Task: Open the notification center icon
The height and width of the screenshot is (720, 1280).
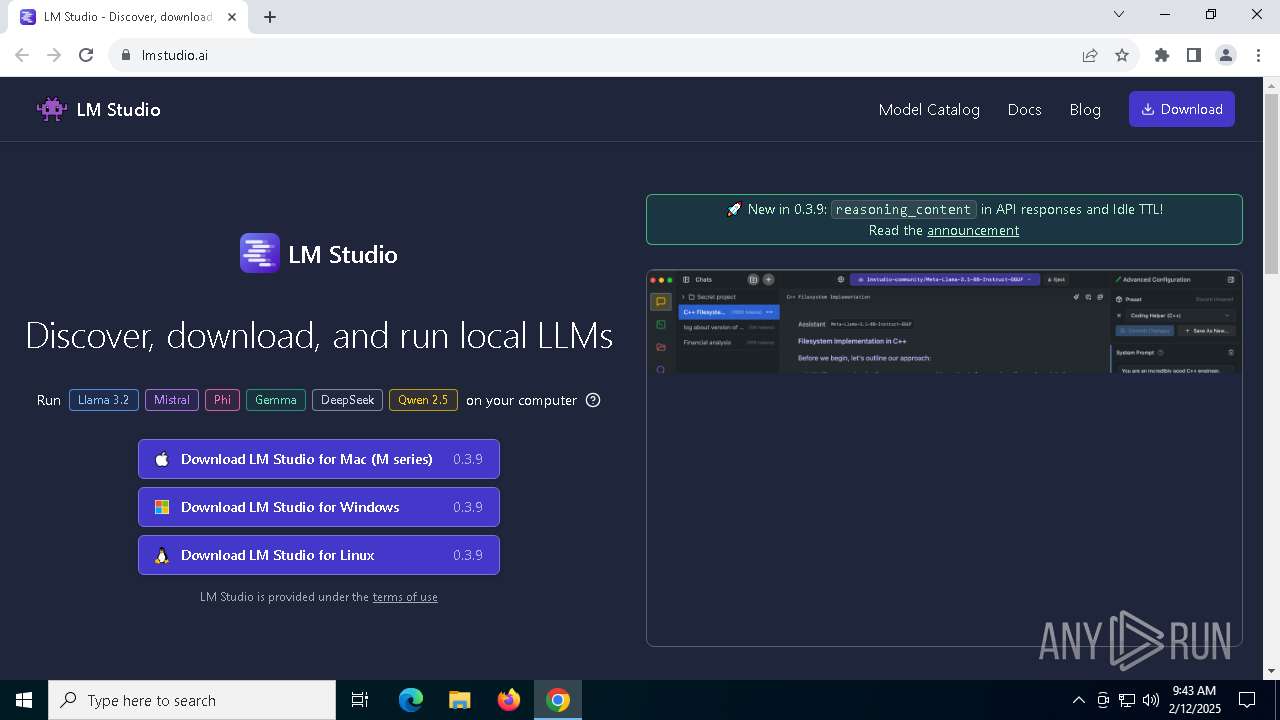Action: coord(1247,700)
